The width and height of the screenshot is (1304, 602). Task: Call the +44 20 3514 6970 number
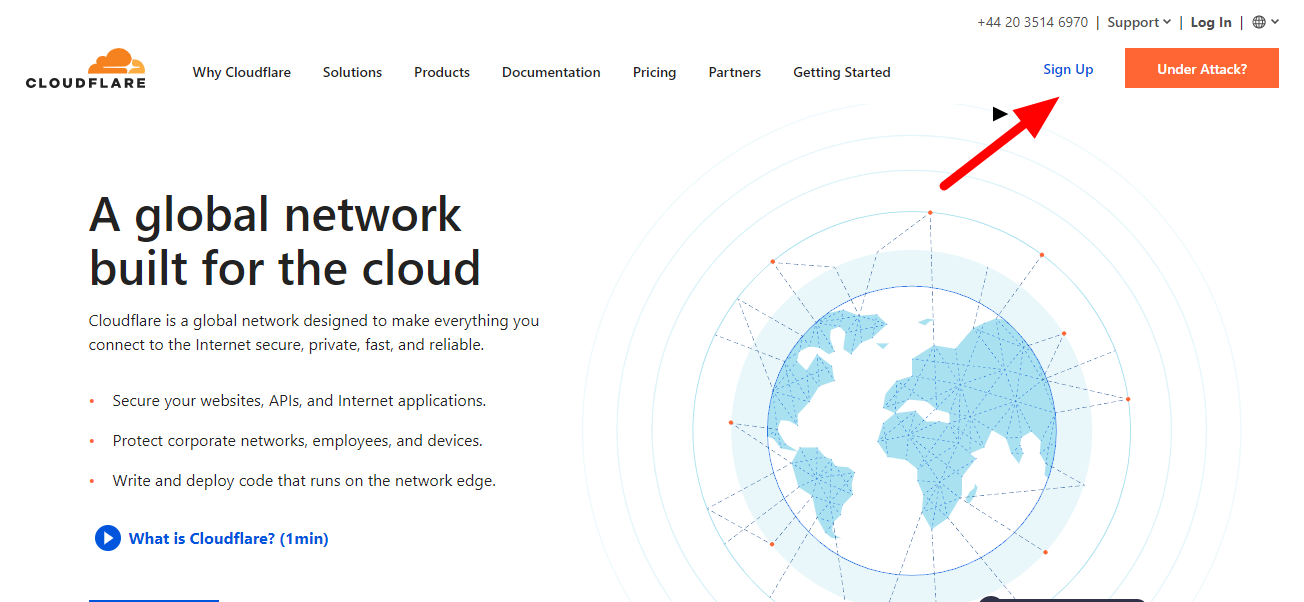(1033, 22)
